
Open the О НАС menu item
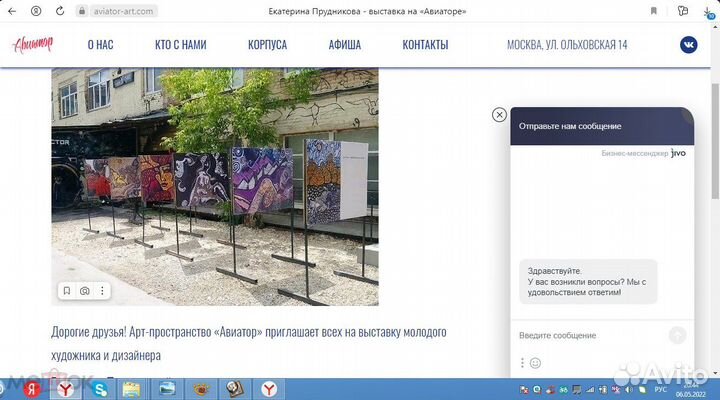(100, 45)
